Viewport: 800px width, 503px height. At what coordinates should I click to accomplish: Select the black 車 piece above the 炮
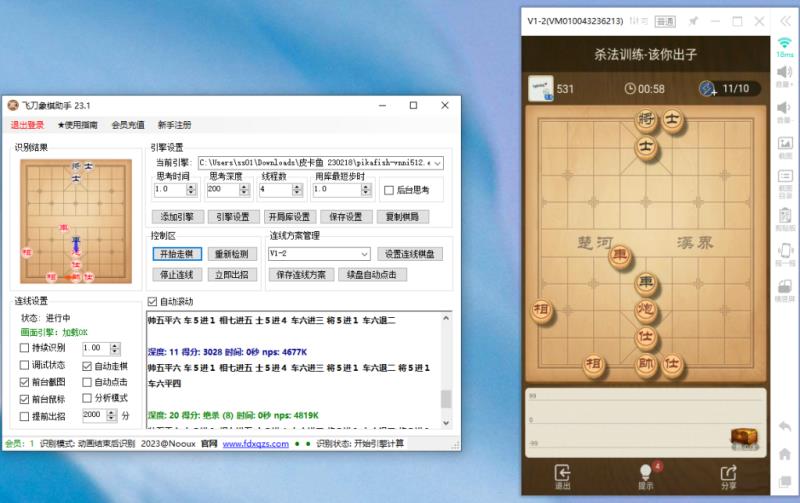[x=646, y=282]
